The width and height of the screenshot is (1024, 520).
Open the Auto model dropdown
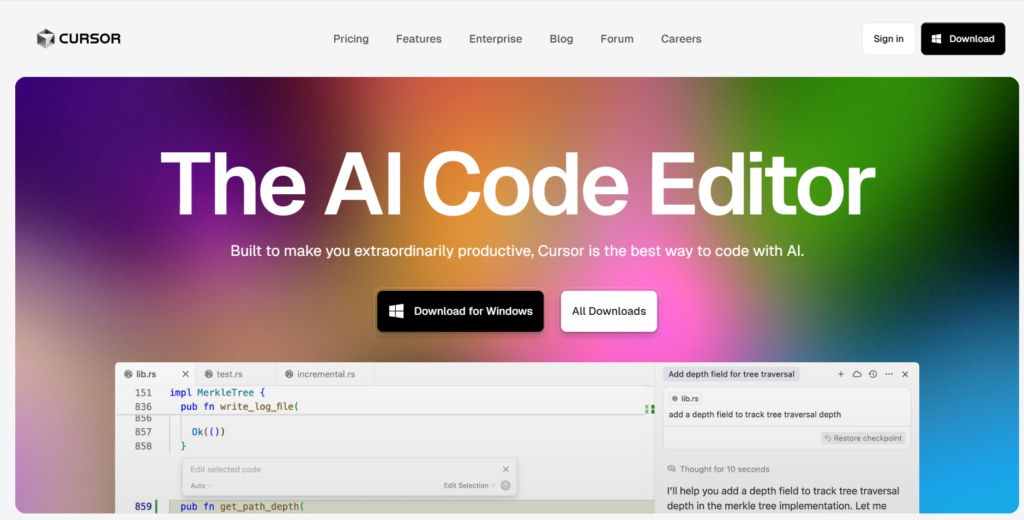(x=201, y=485)
